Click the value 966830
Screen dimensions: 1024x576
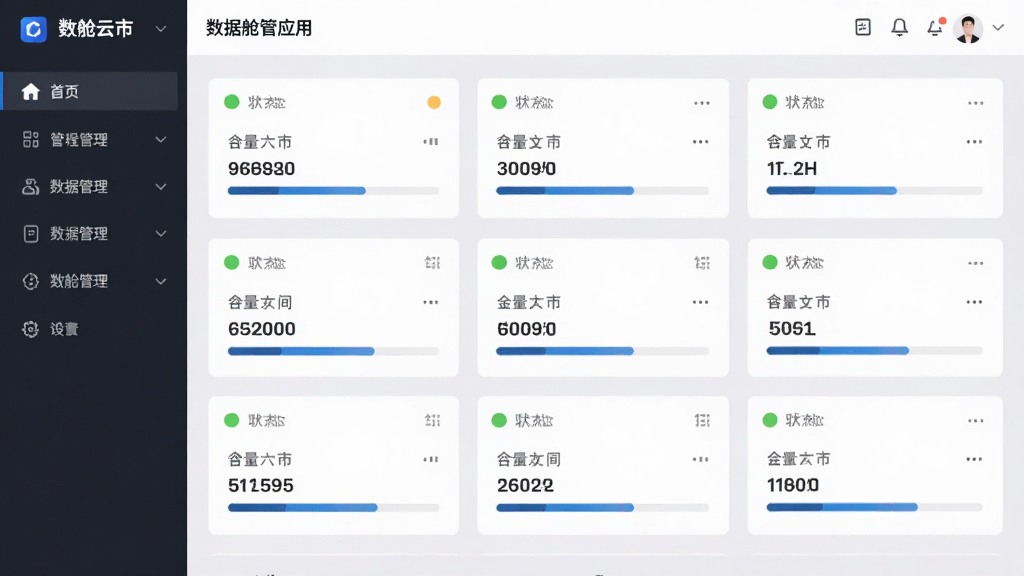point(261,169)
